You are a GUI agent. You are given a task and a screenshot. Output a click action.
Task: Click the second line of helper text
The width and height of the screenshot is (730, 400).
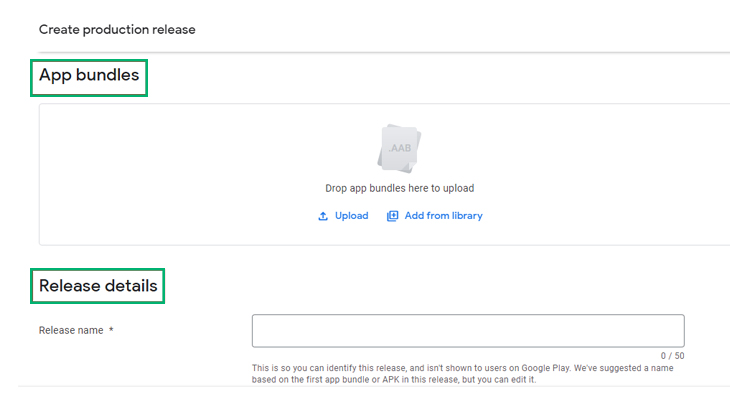pos(394,380)
